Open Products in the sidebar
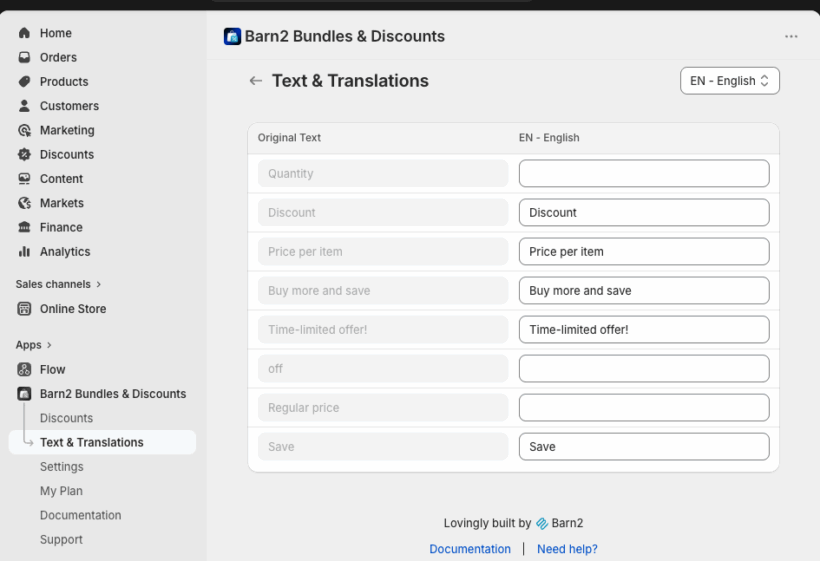820x561 pixels. point(64,82)
